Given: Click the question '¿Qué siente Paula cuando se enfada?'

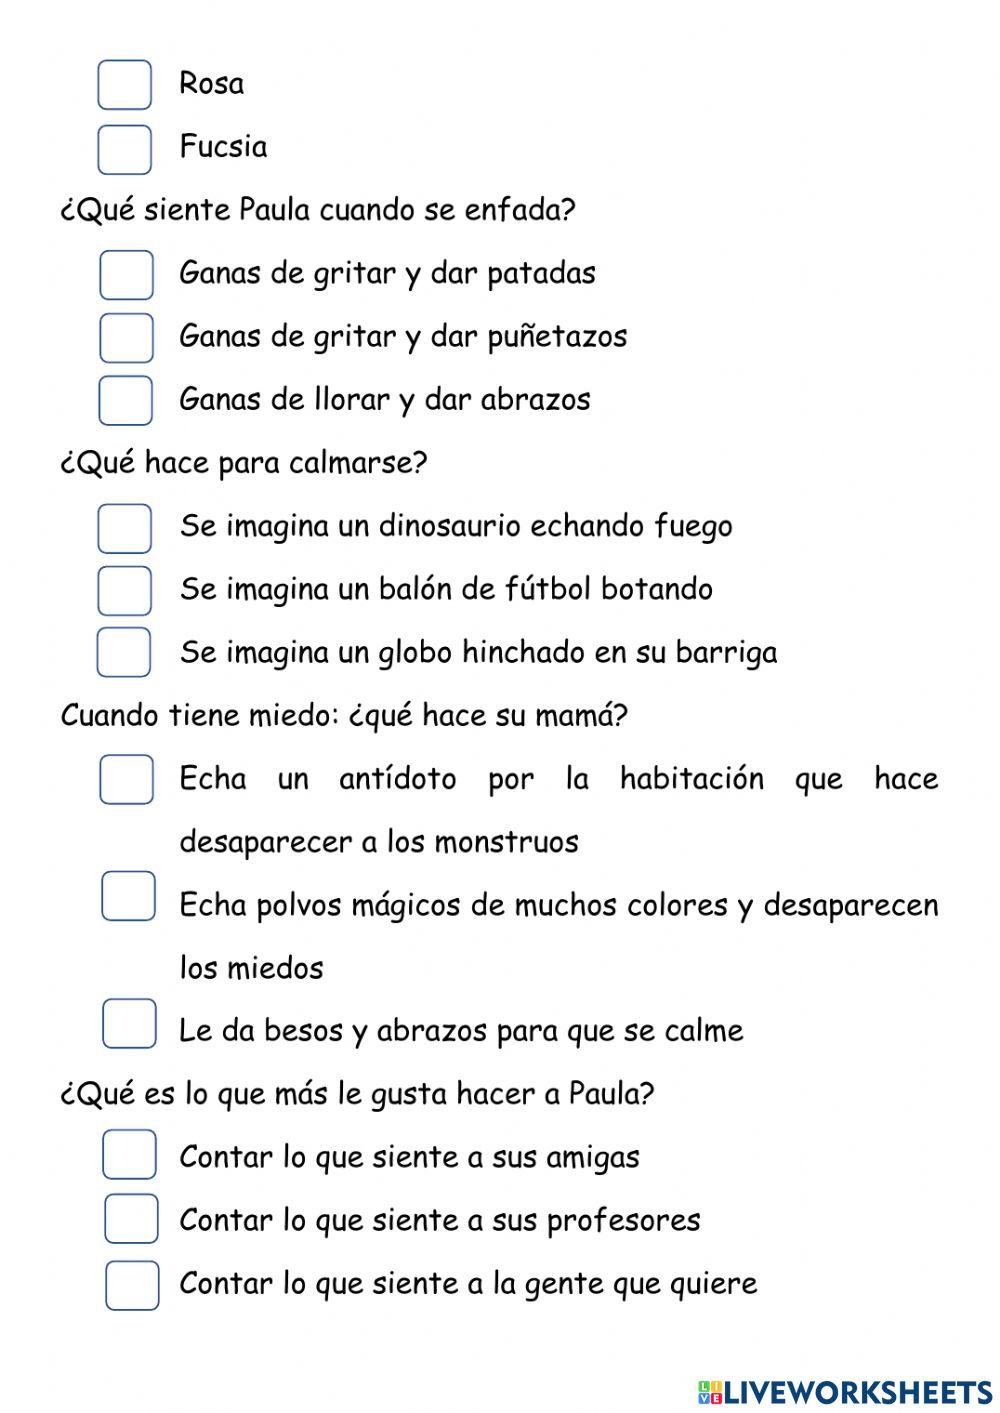Looking at the screenshot, I should pos(318,211).
